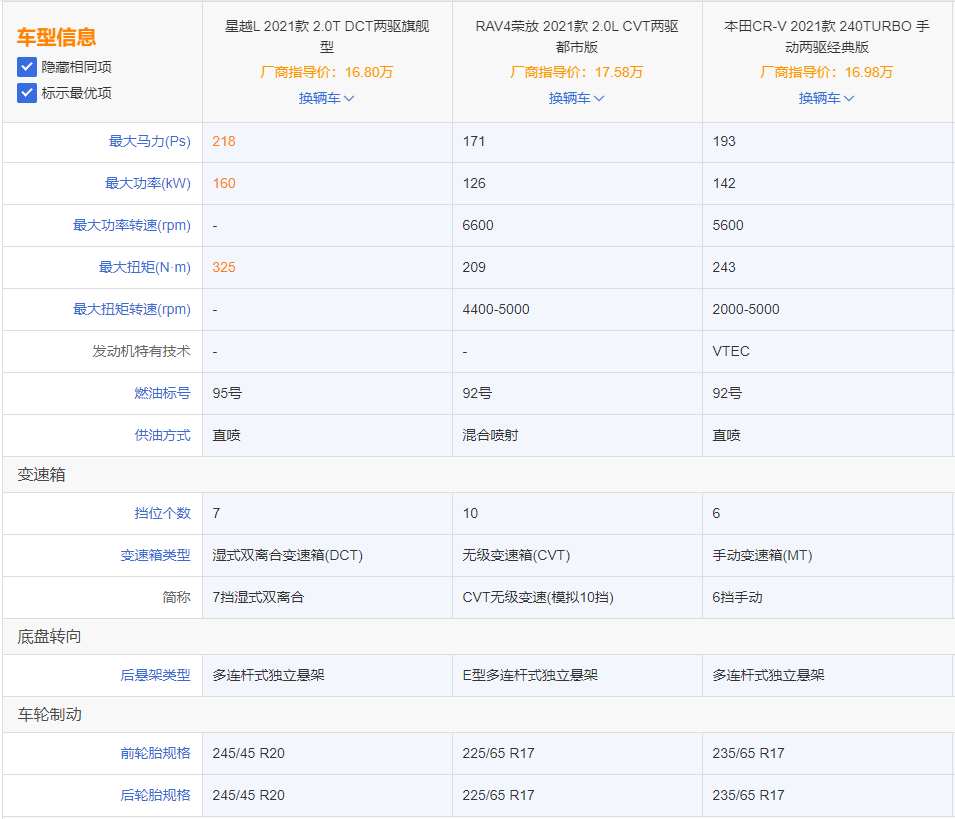Click the highlighted 160 kW value

[x=224, y=183]
